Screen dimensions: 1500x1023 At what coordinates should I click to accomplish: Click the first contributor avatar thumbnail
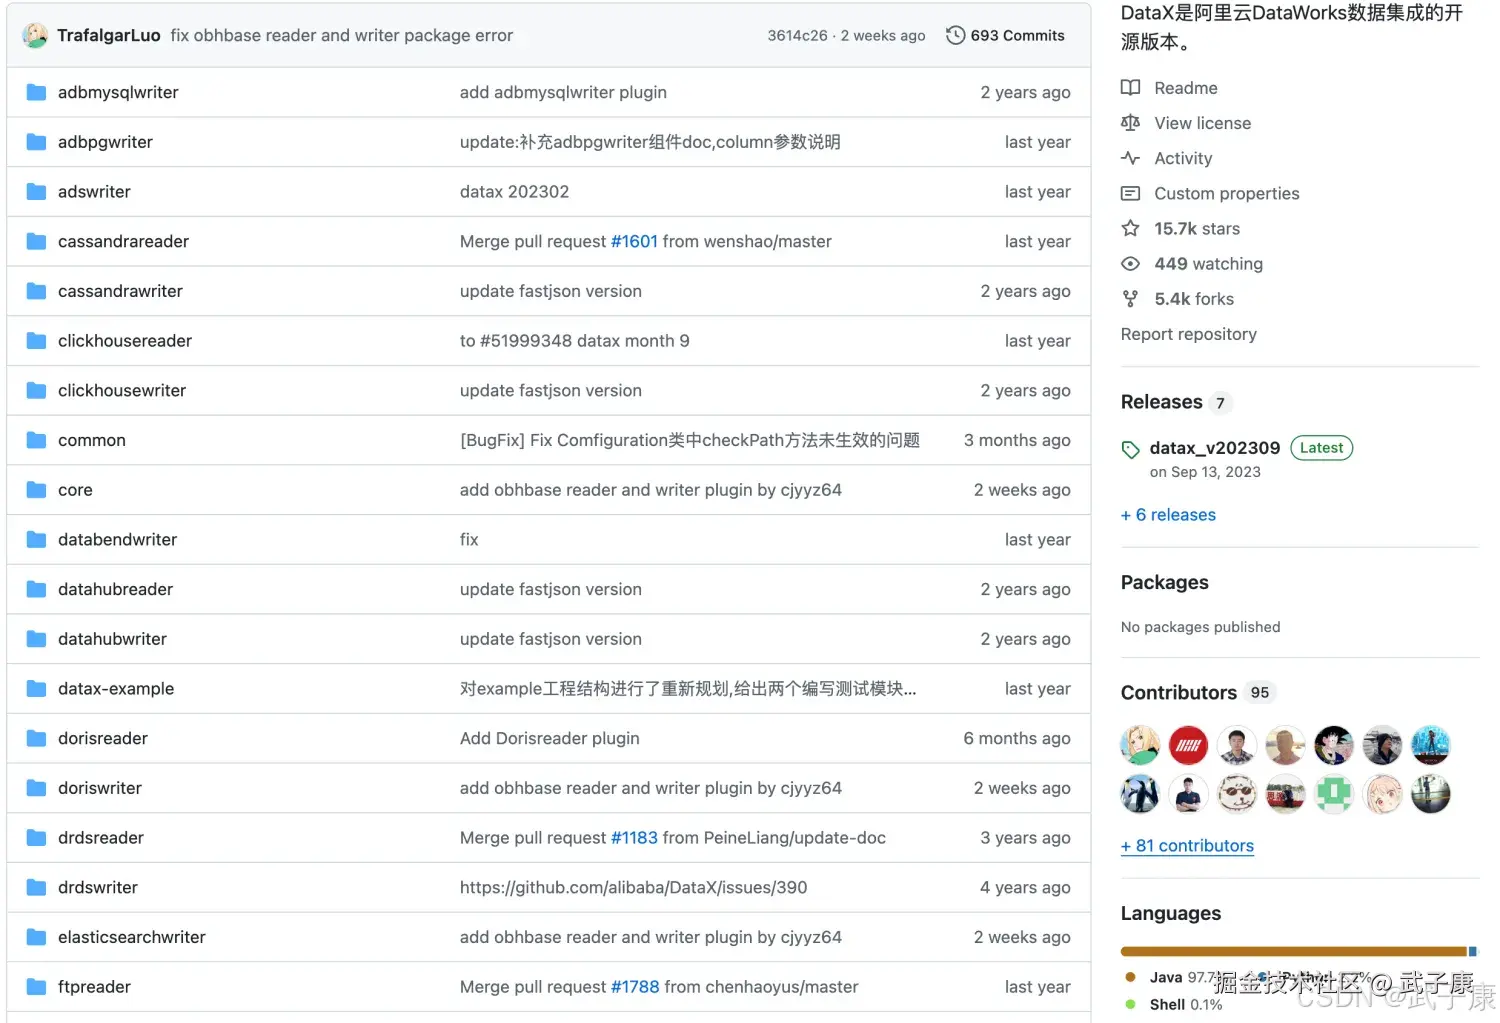1140,745
